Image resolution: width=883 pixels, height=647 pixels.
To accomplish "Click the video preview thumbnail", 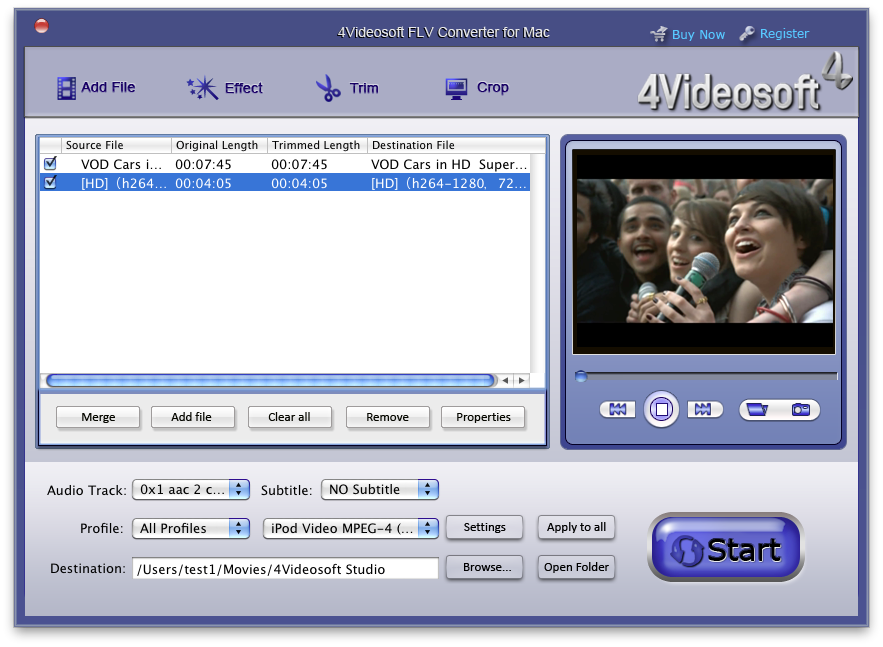I will click(704, 252).
